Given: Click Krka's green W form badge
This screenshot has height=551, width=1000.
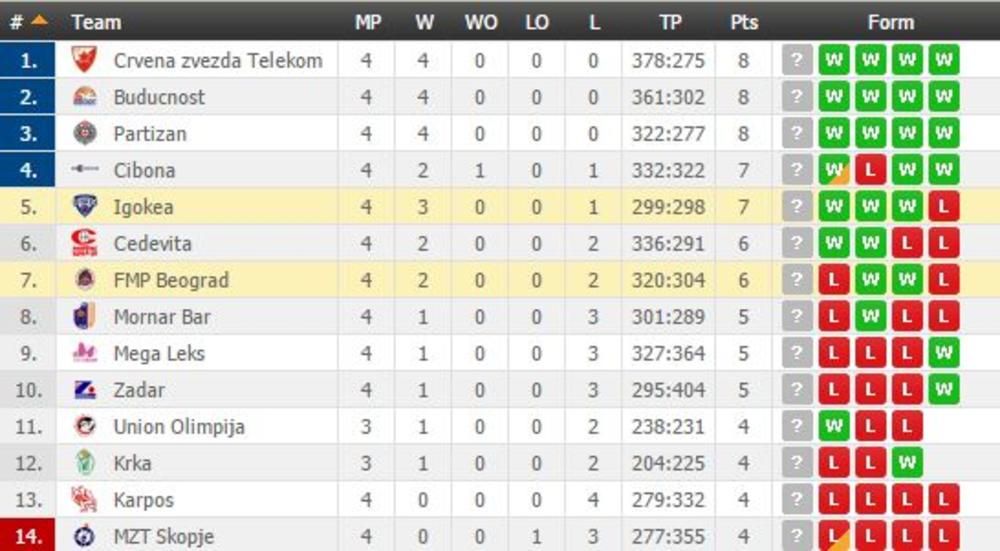Looking at the screenshot, I should point(906,463).
